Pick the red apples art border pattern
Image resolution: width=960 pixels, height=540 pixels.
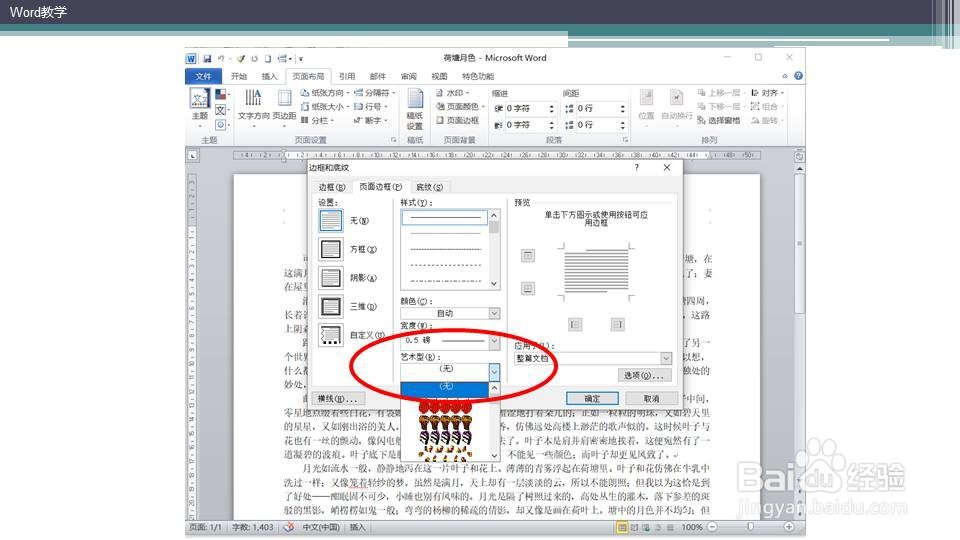445,405
